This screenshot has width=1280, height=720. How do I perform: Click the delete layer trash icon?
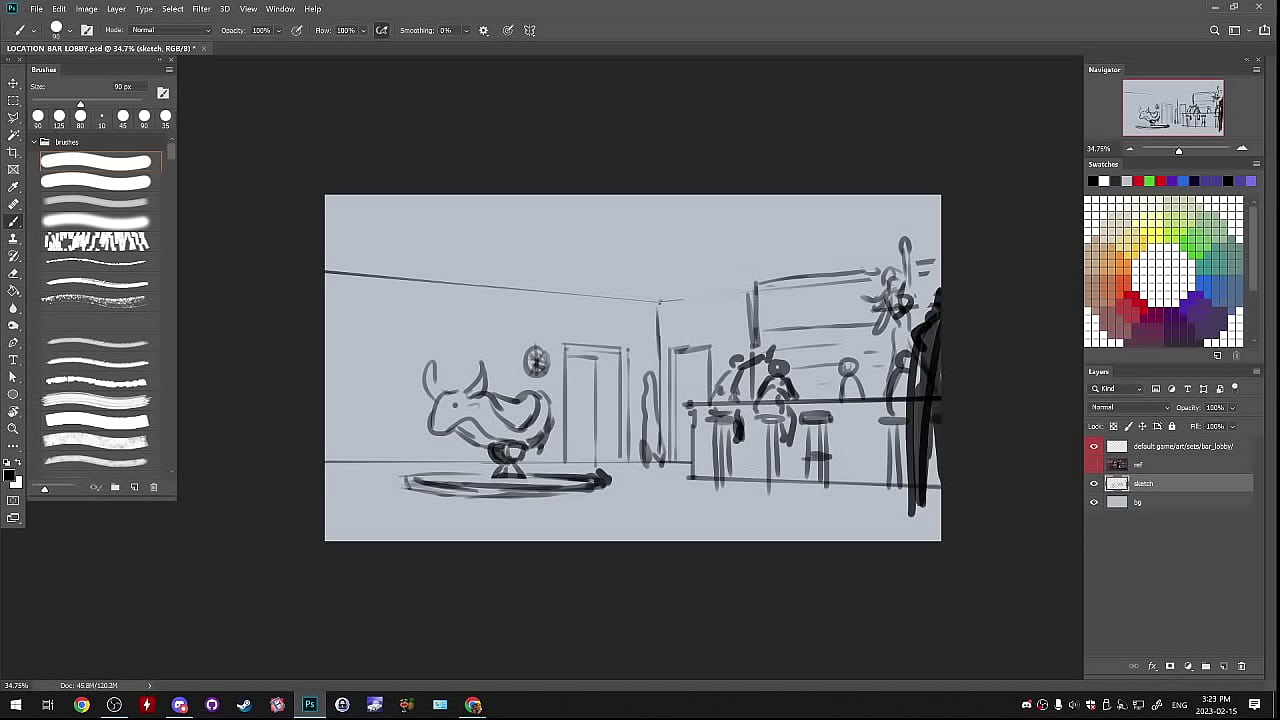[x=1242, y=666]
